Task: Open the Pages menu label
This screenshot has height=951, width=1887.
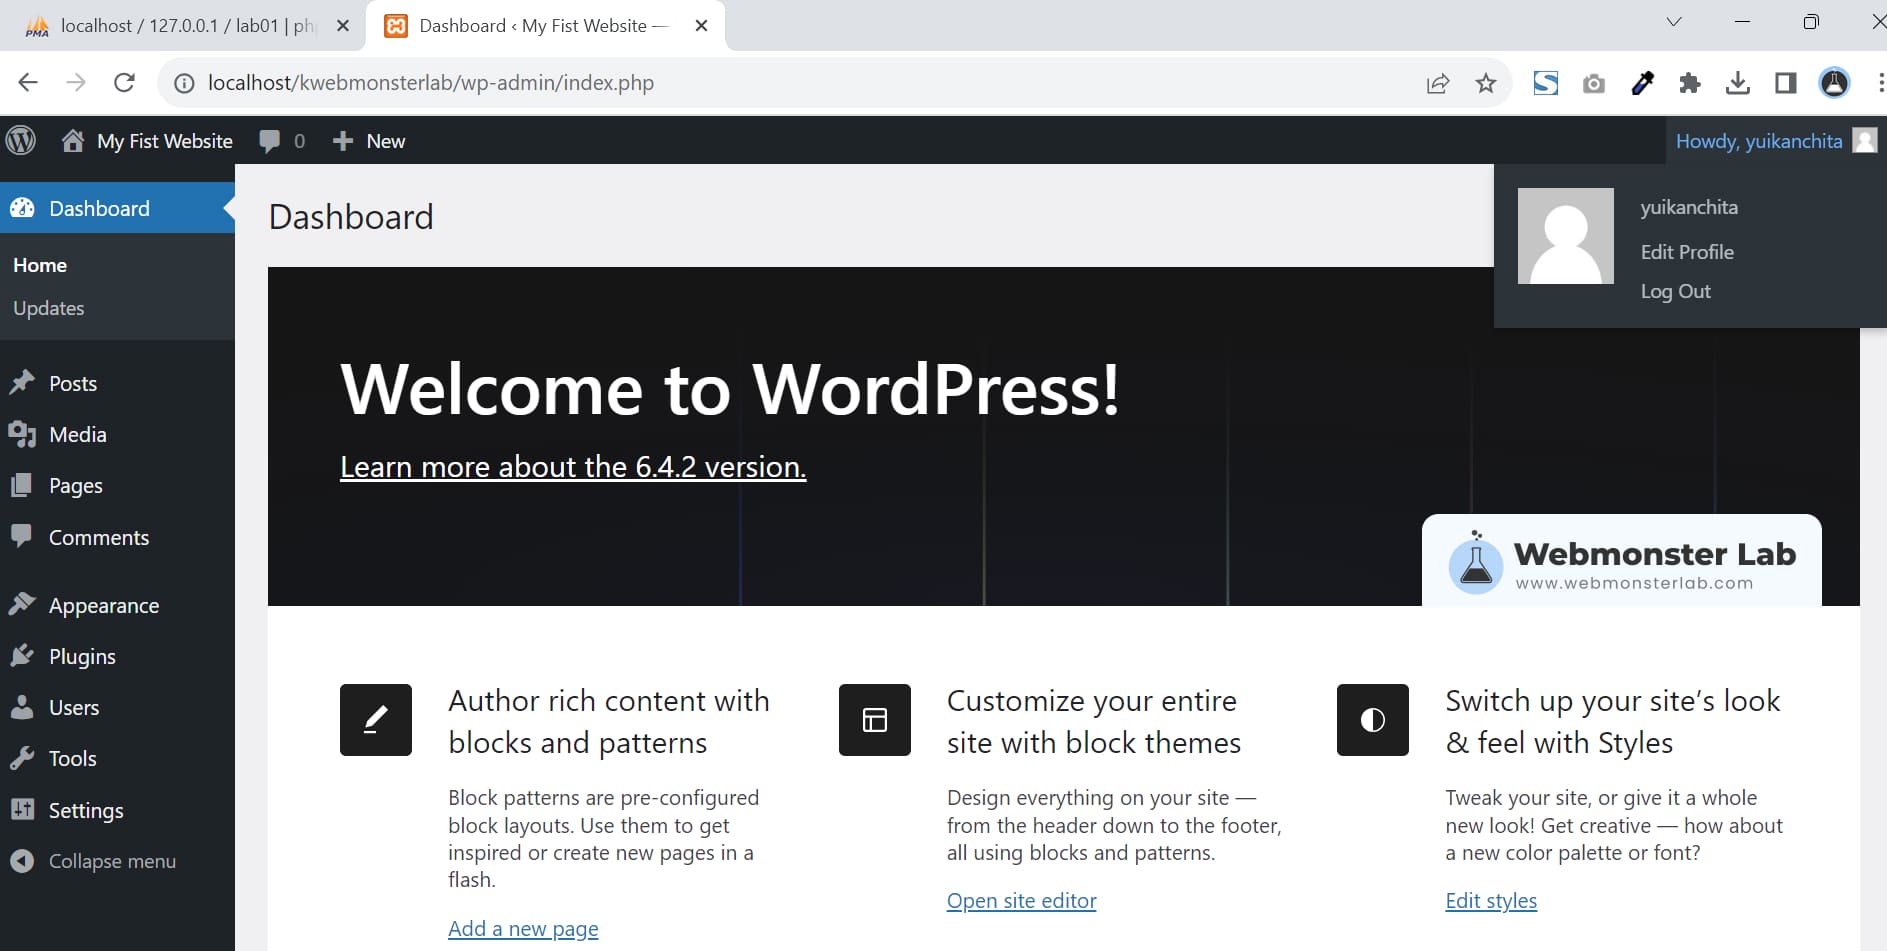Action: [76, 485]
